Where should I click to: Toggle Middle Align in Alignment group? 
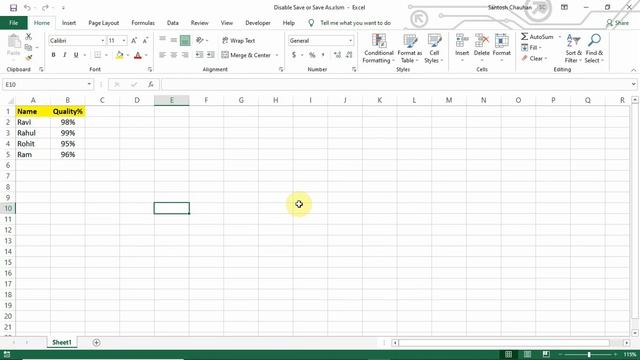173,40
